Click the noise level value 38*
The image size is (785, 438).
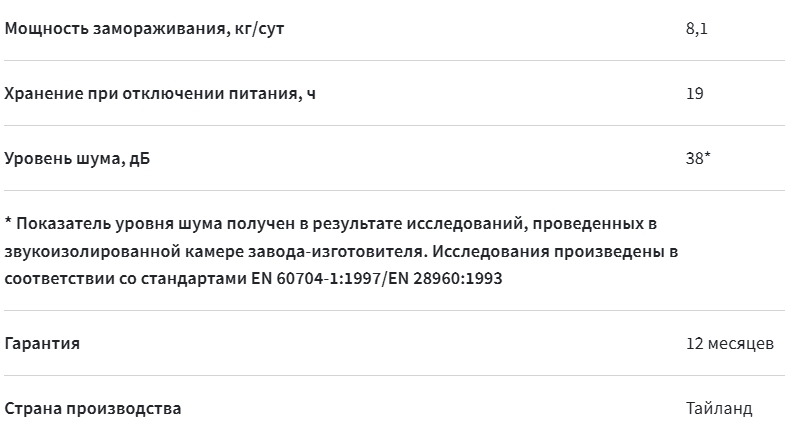point(698,158)
